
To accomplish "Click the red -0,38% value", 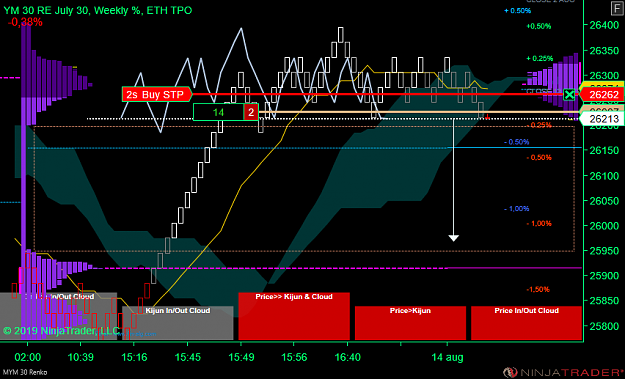I will point(25,22).
